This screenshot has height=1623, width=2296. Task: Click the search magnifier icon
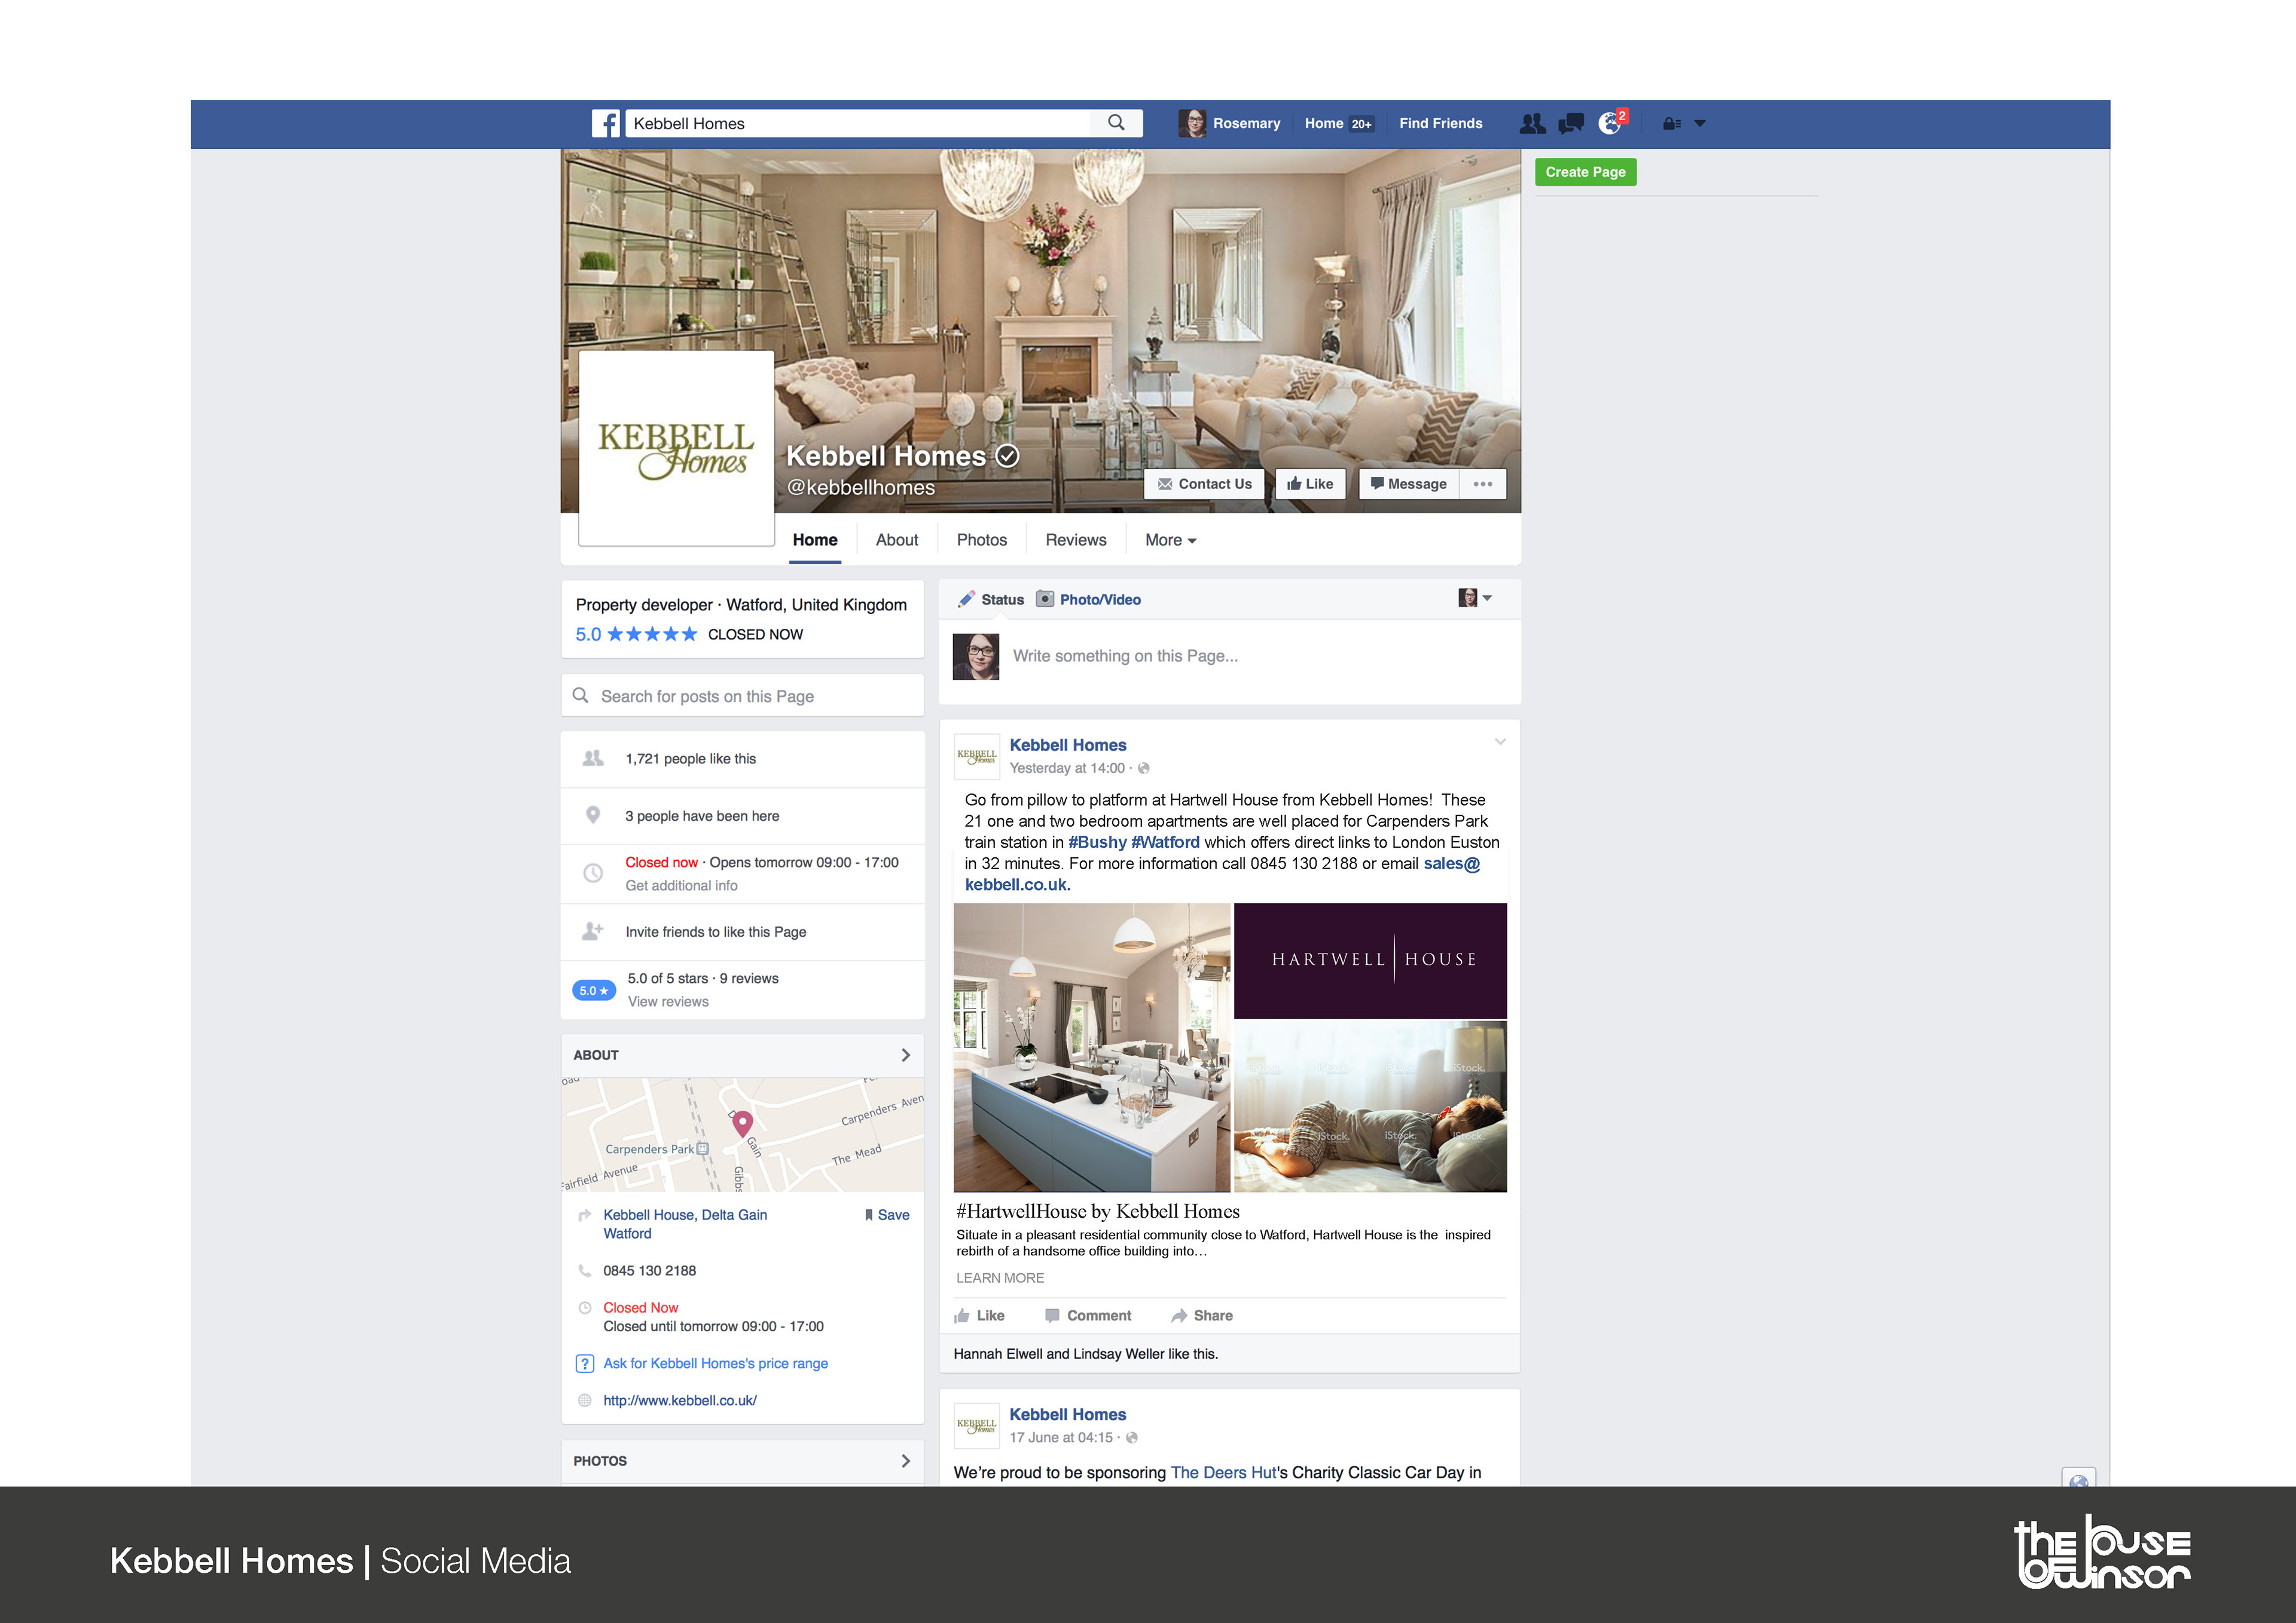(x=1116, y=123)
